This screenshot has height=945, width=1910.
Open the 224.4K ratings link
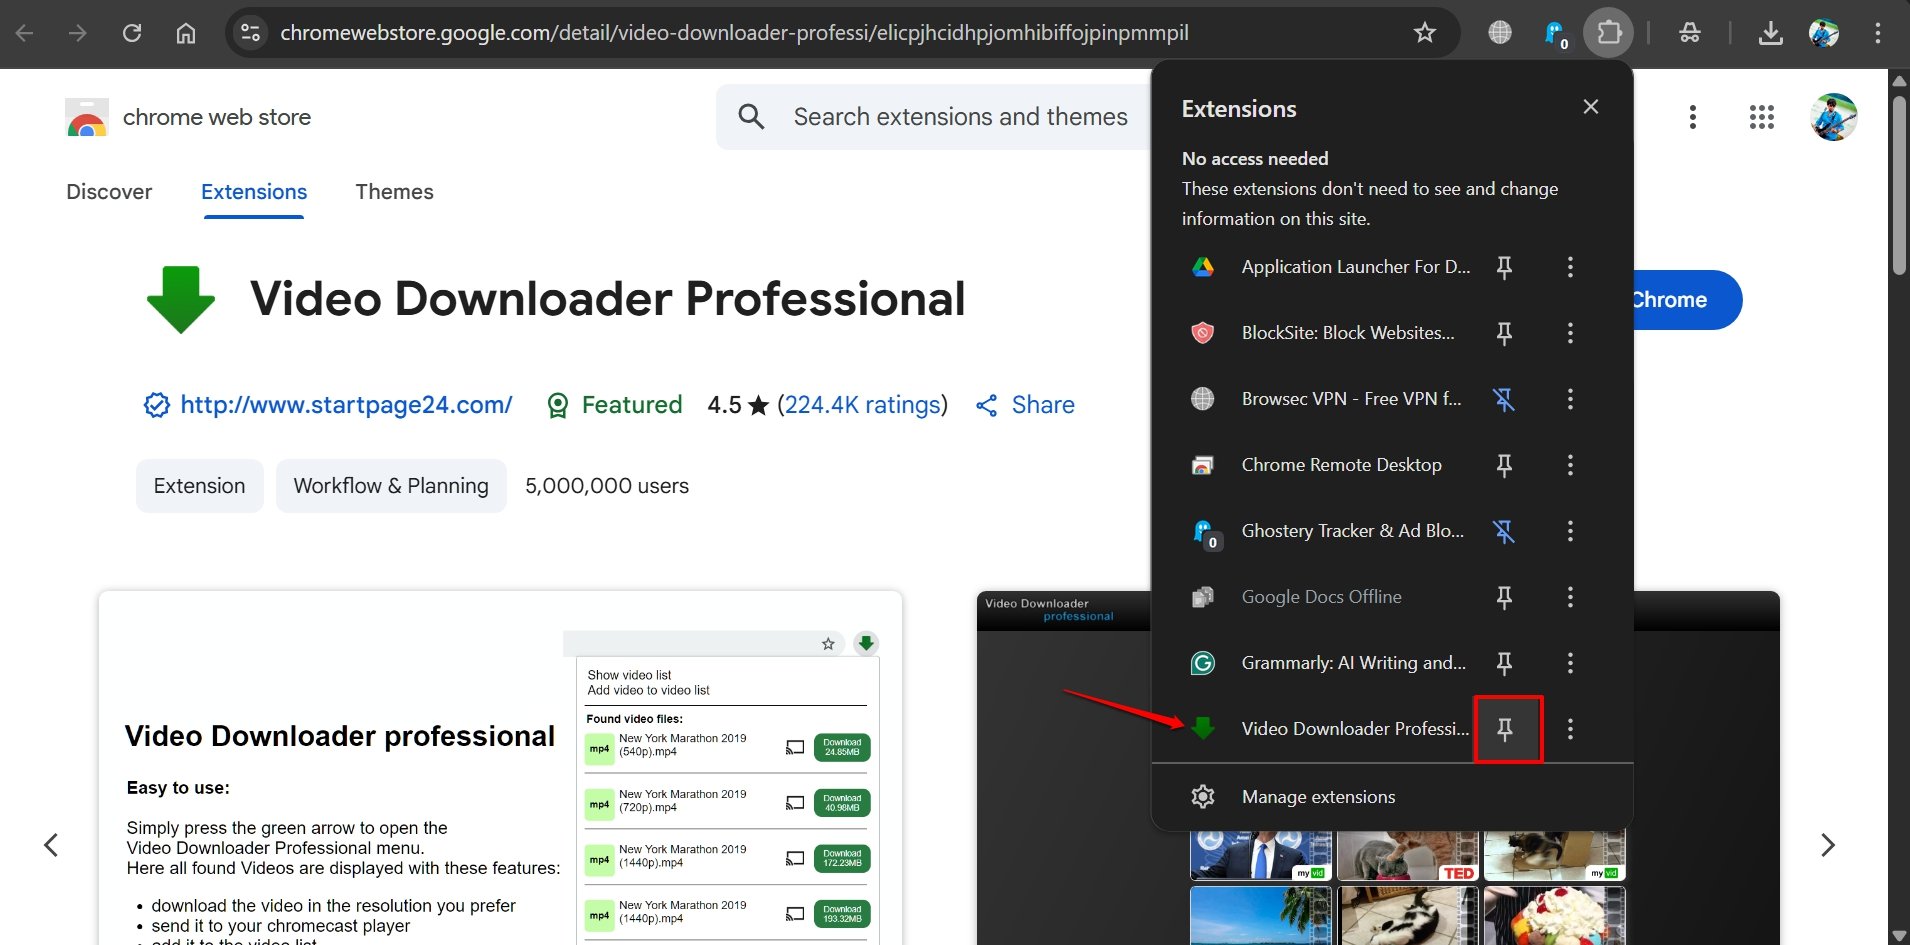pyautogui.click(x=862, y=405)
